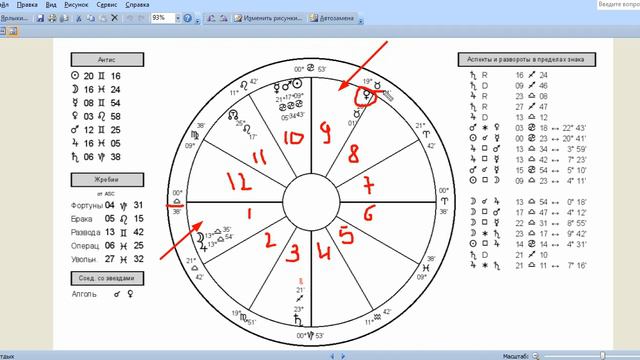Go to next picture arrow
Image resolution: width=640 pixels, height=360 pixels.
pyautogui.click(x=343, y=356)
